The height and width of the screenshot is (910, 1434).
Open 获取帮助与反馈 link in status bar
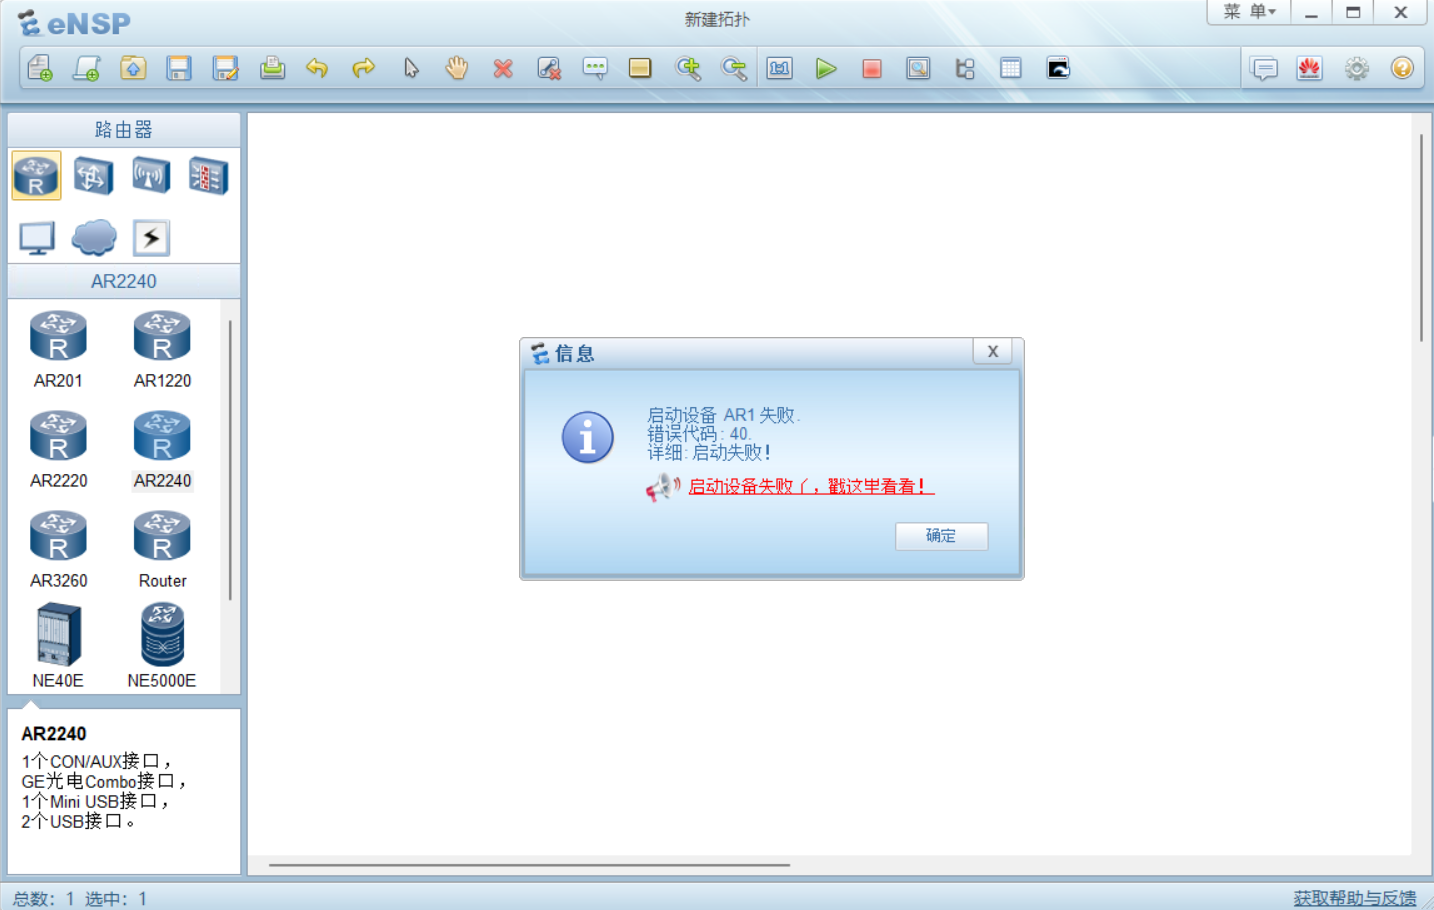tap(1355, 898)
